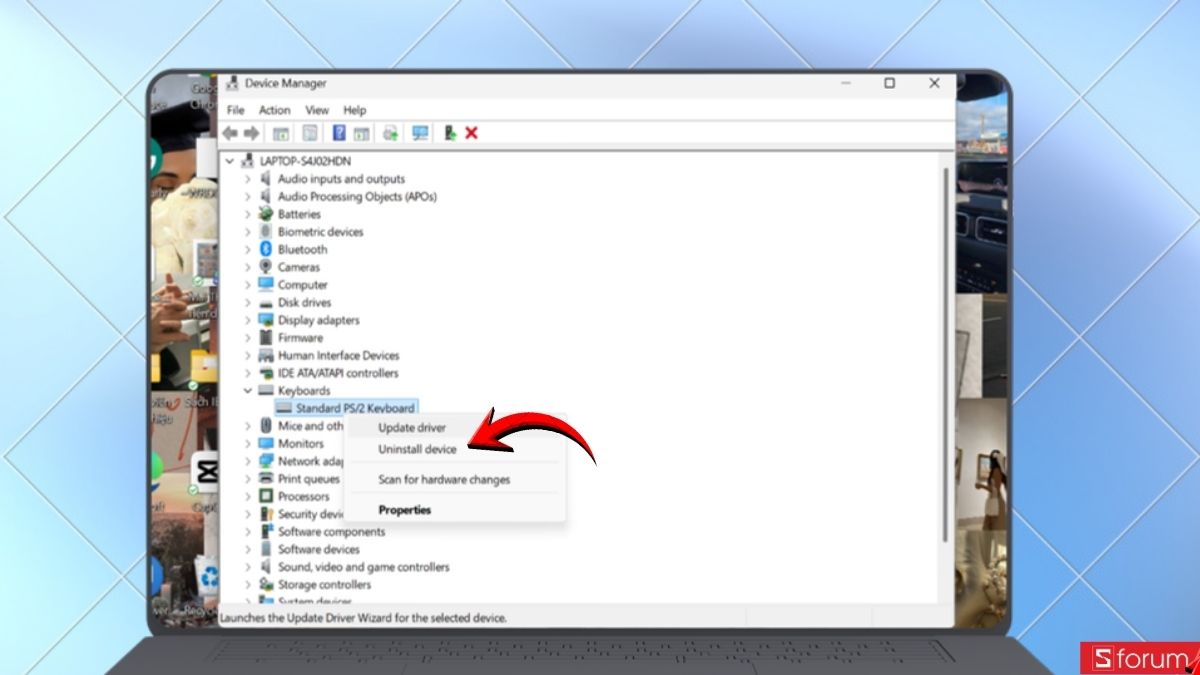Close the Device Manager window

(x=935, y=83)
